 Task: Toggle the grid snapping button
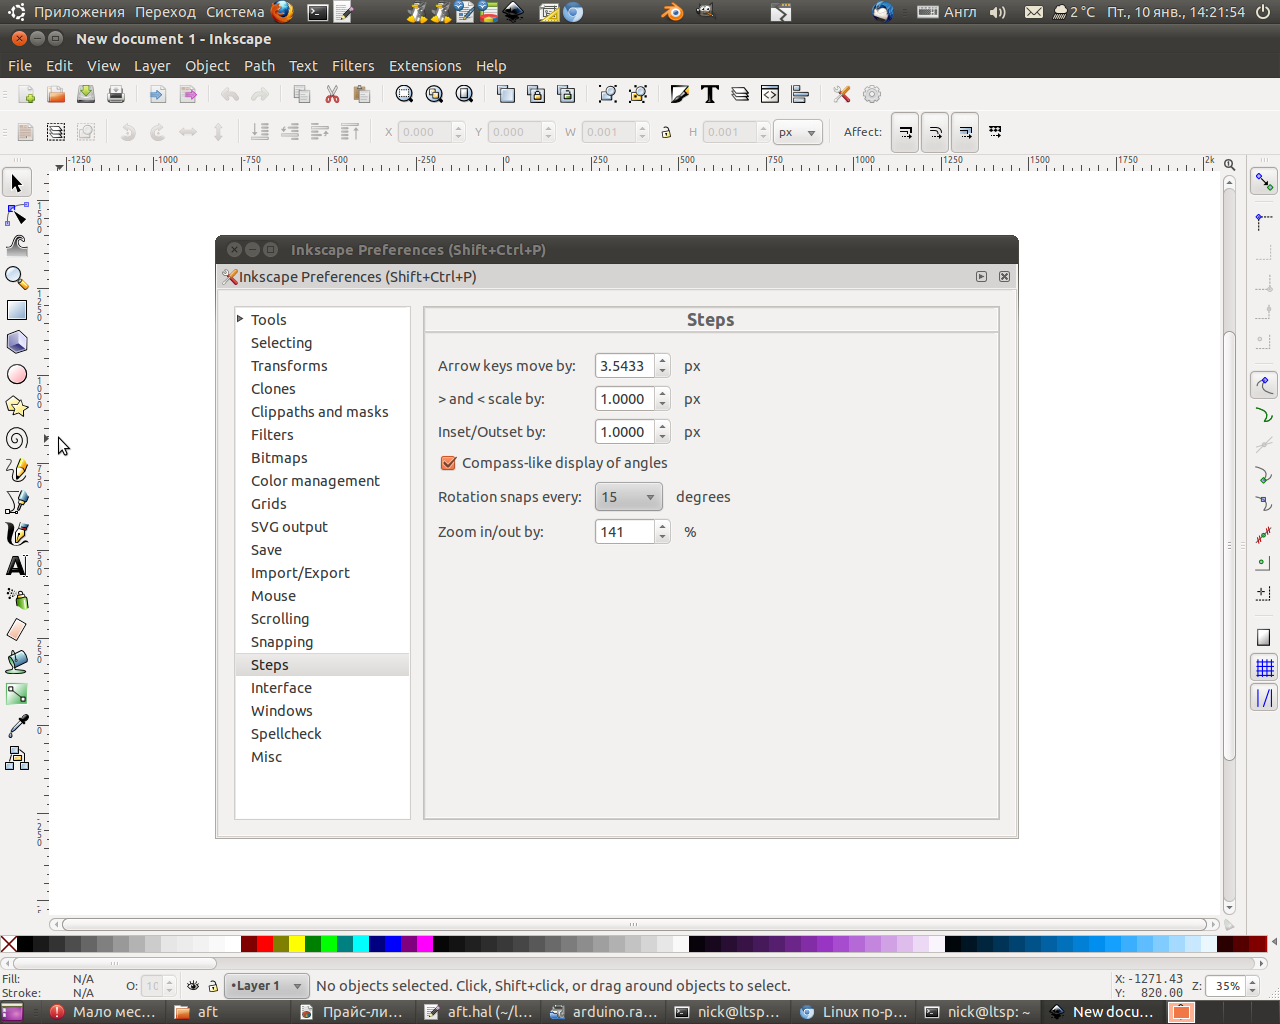[x=1264, y=667]
